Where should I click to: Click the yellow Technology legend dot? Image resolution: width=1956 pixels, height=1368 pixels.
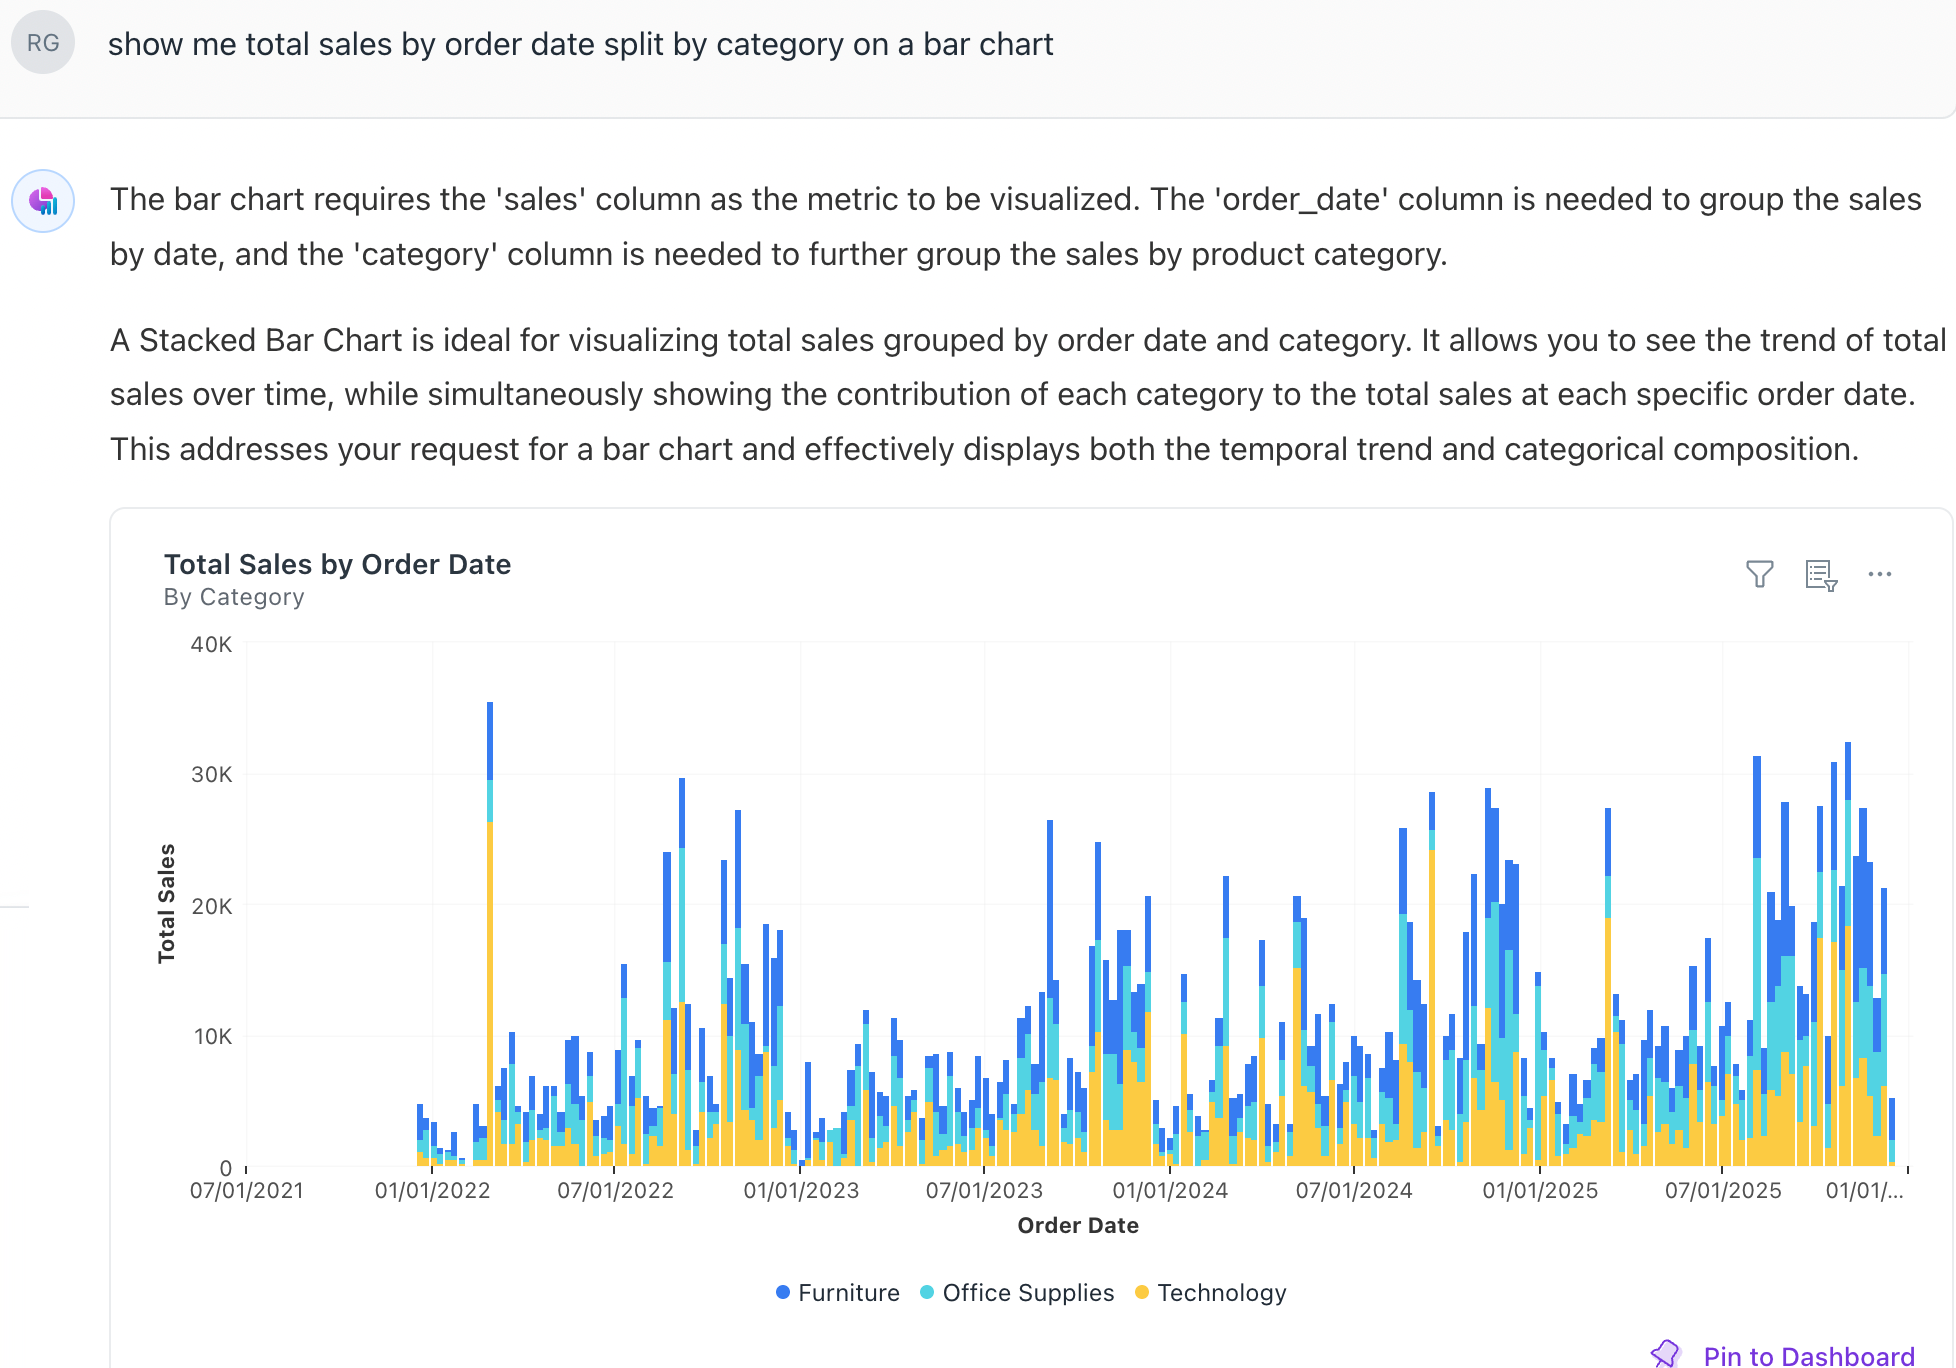pyautogui.click(x=1142, y=1292)
